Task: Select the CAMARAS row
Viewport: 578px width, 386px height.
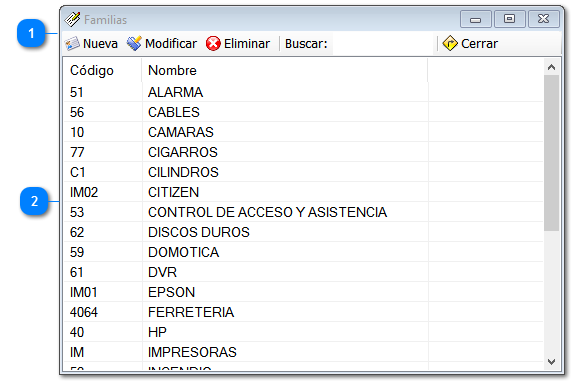Action: pos(303,132)
